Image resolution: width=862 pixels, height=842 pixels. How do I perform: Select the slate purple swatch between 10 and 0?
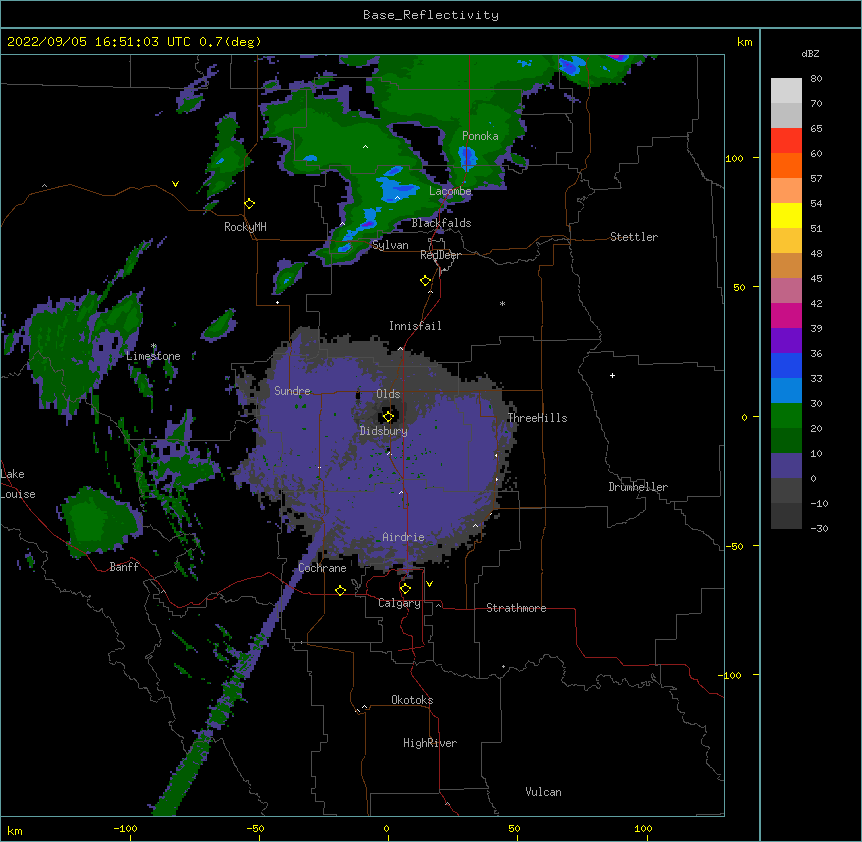click(x=786, y=466)
